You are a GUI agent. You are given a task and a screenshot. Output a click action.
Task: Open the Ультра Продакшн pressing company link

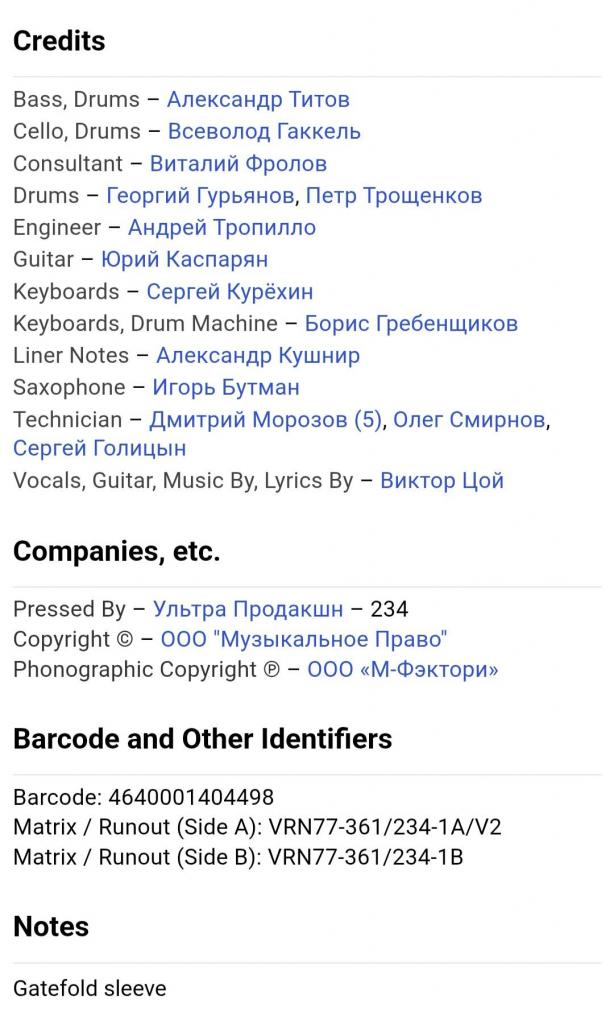[248, 609]
